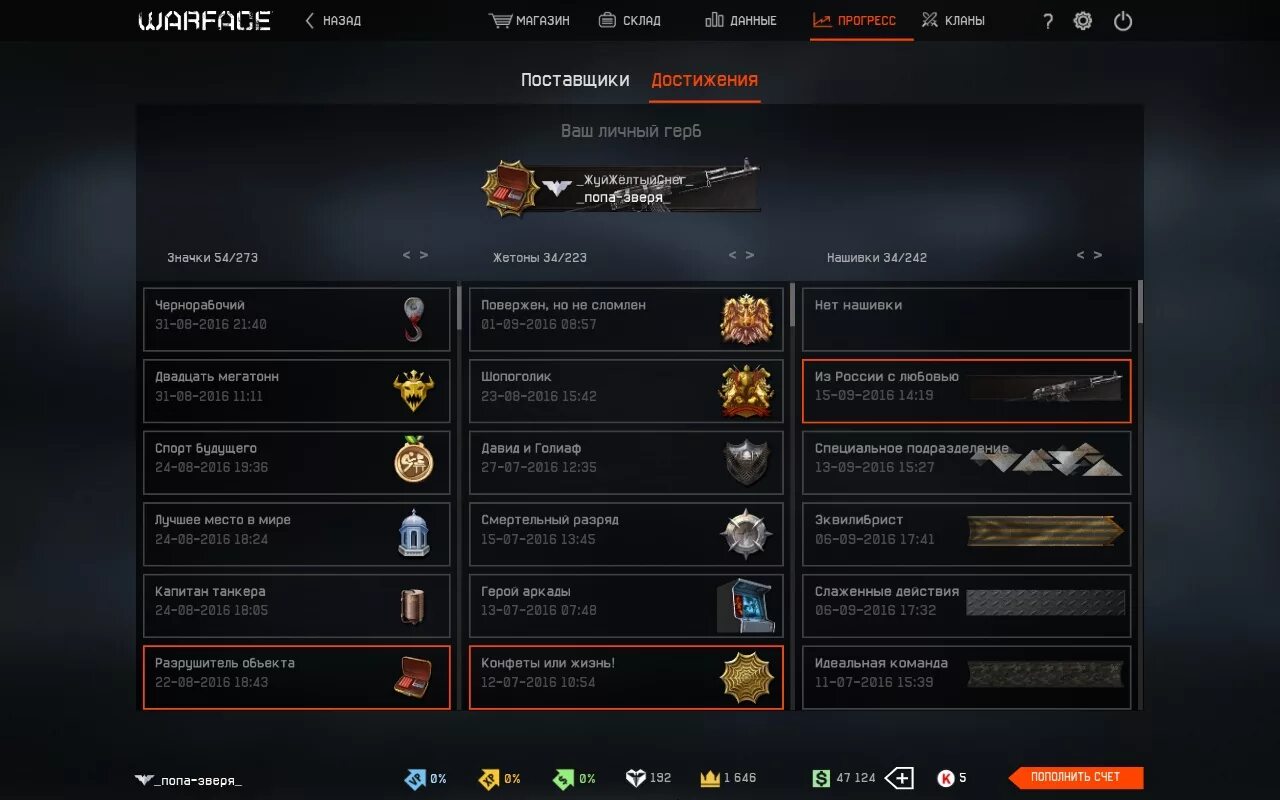Open the Кланы section
Viewport: 1280px width, 800px height.
[953, 20]
